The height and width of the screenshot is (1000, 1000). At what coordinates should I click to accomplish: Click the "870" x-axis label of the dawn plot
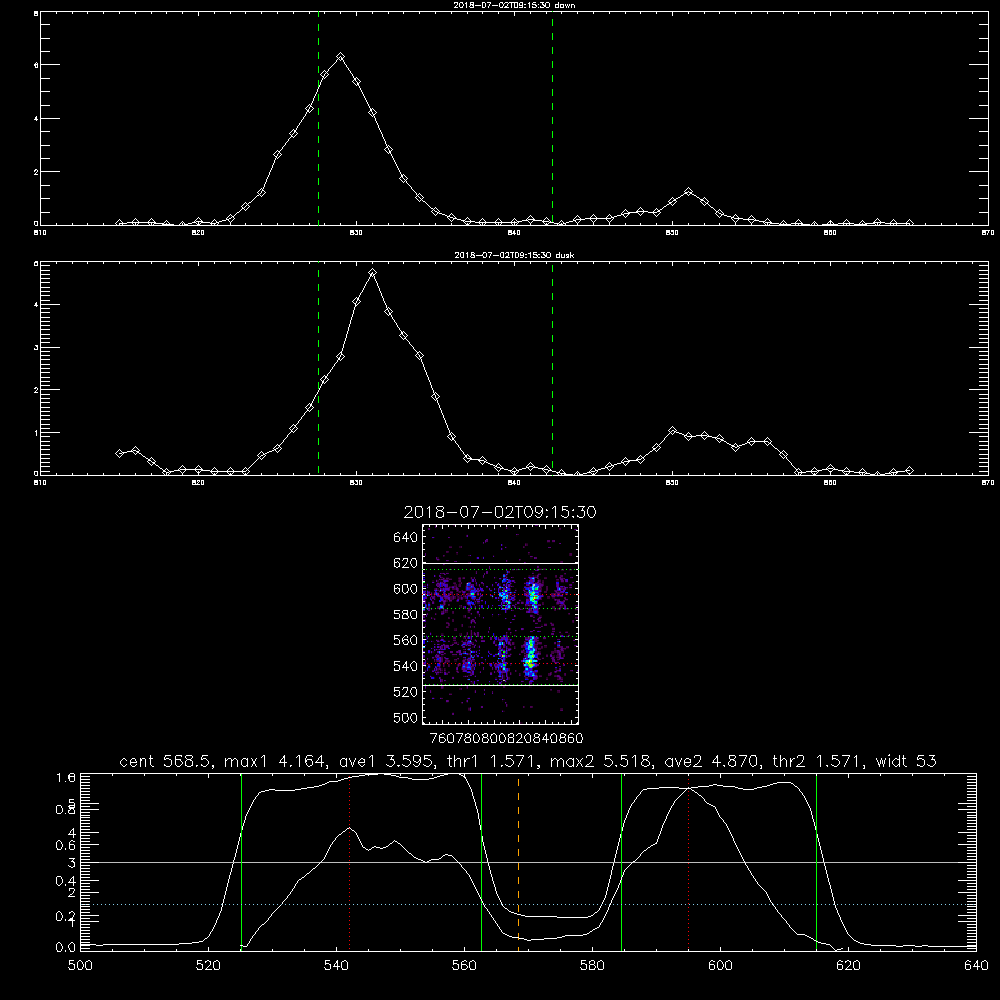(988, 233)
